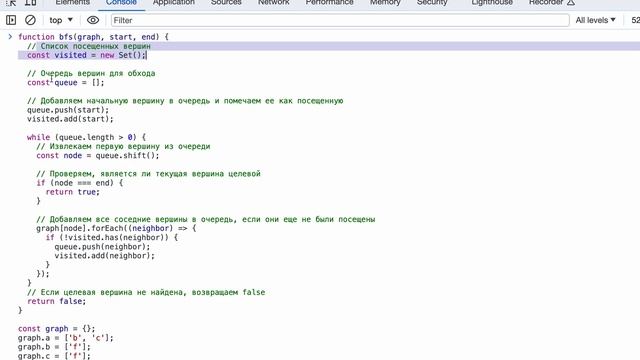Click the line 'visited.add(neighbor);'
This screenshot has height=360, width=640.
click(104, 256)
